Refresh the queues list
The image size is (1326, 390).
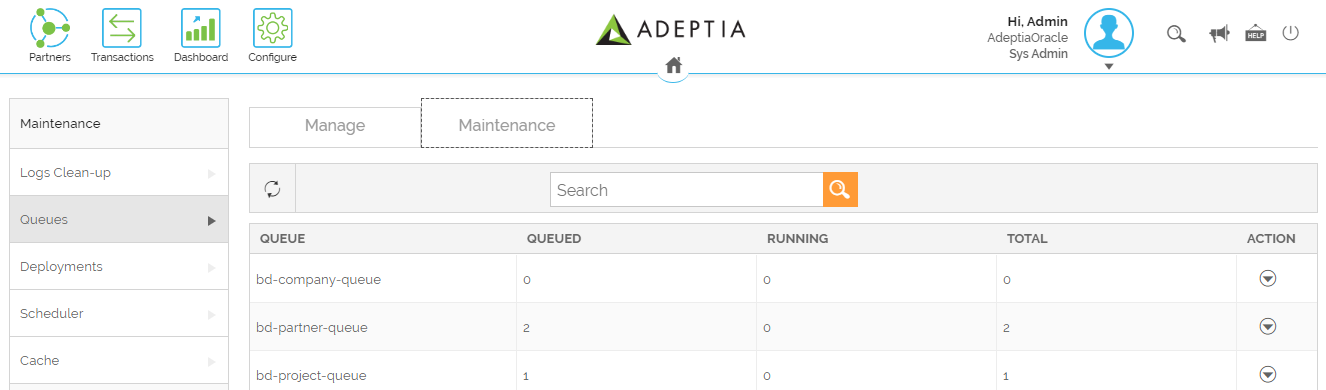coord(272,188)
